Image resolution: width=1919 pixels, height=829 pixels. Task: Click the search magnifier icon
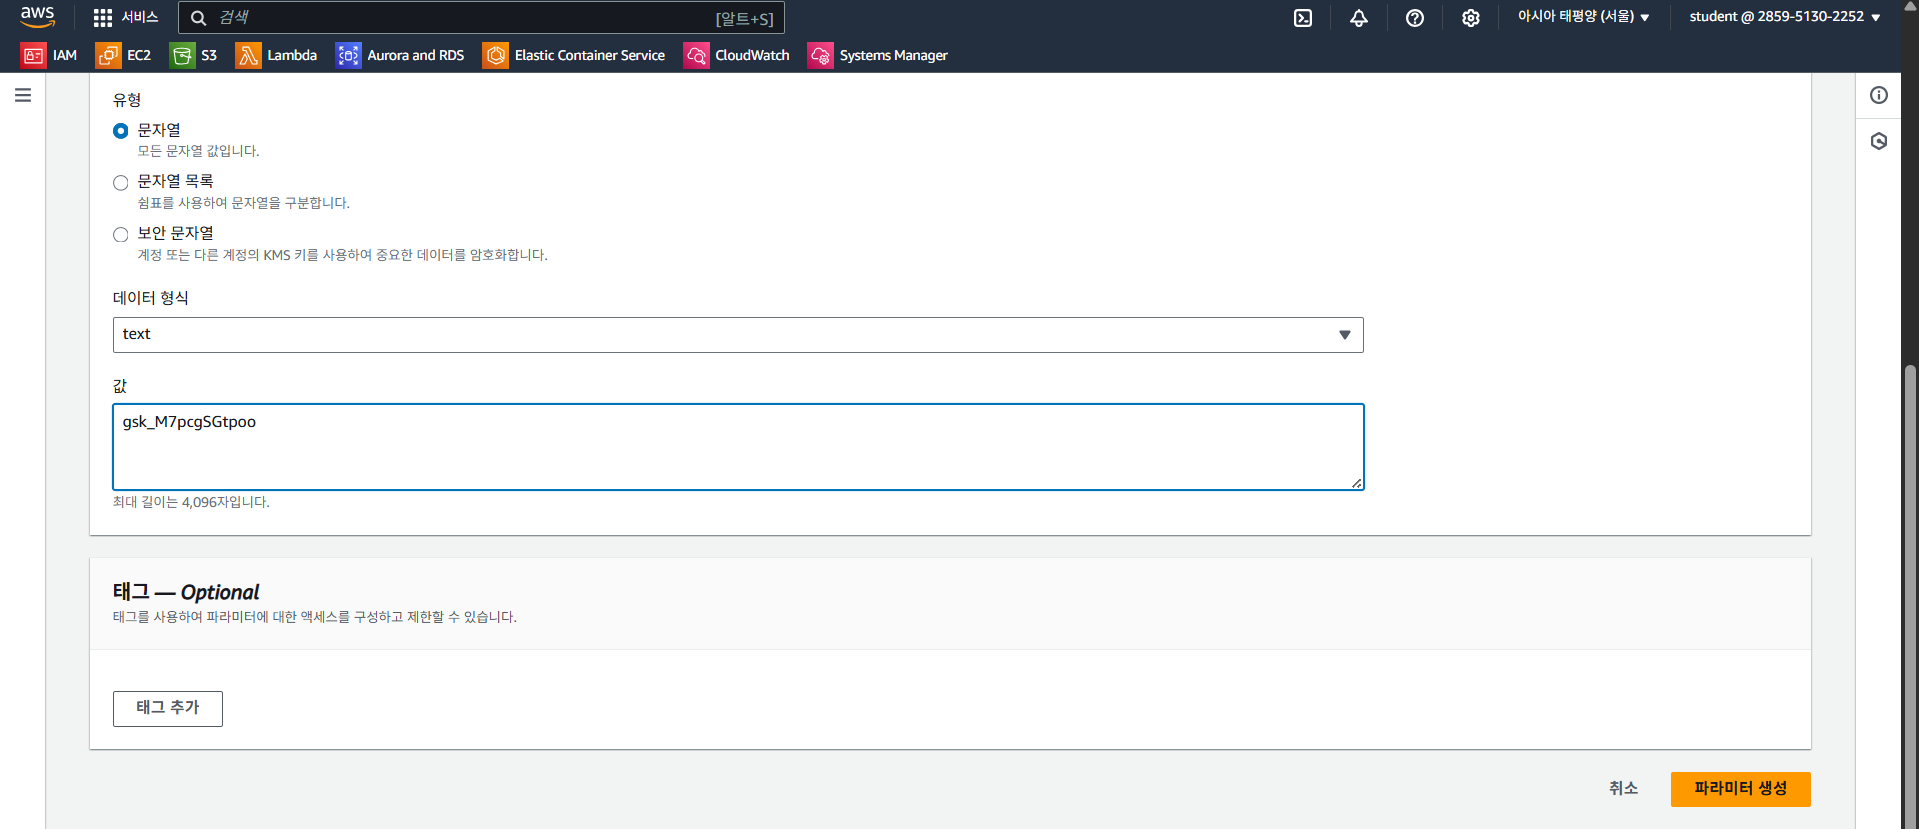click(198, 18)
